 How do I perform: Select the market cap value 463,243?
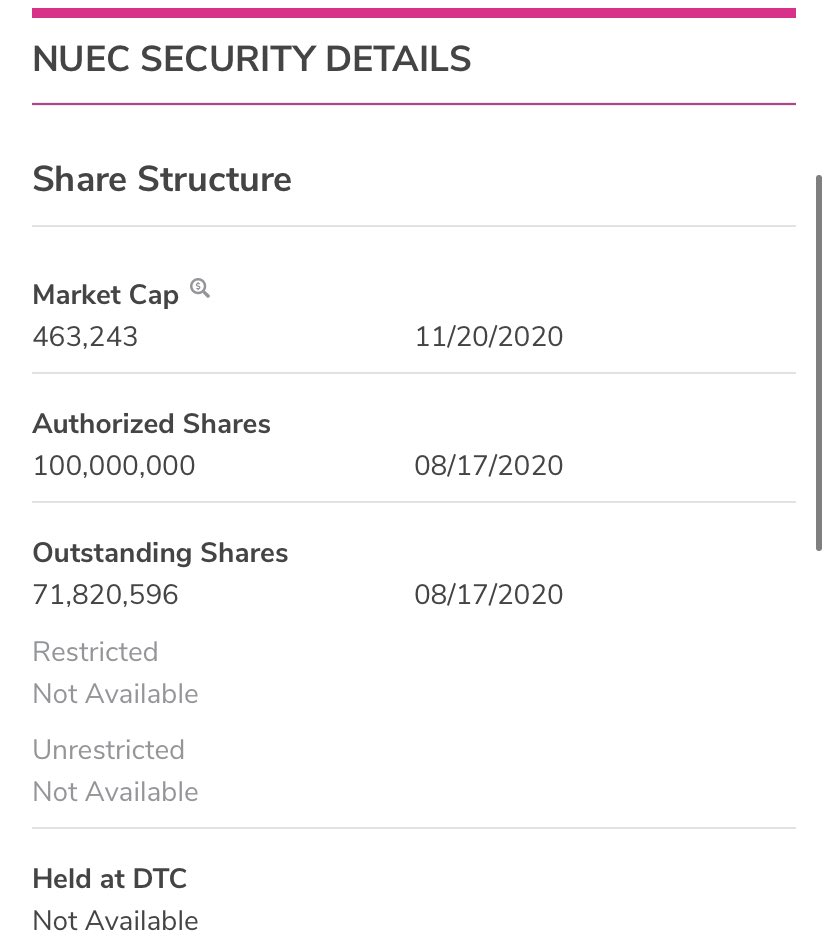coord(86,337)
